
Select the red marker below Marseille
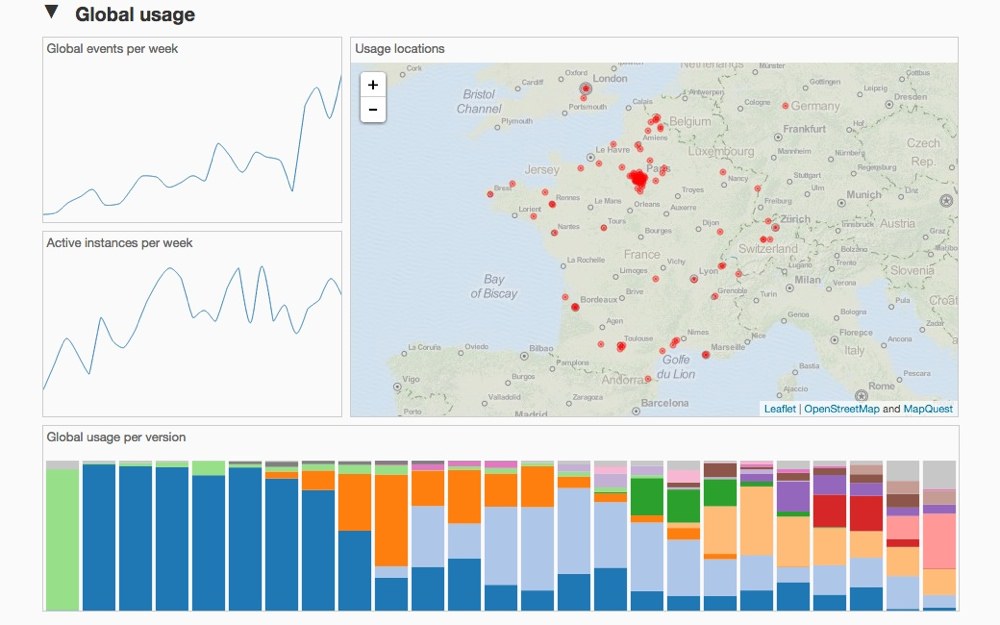(x=706, y=355)
